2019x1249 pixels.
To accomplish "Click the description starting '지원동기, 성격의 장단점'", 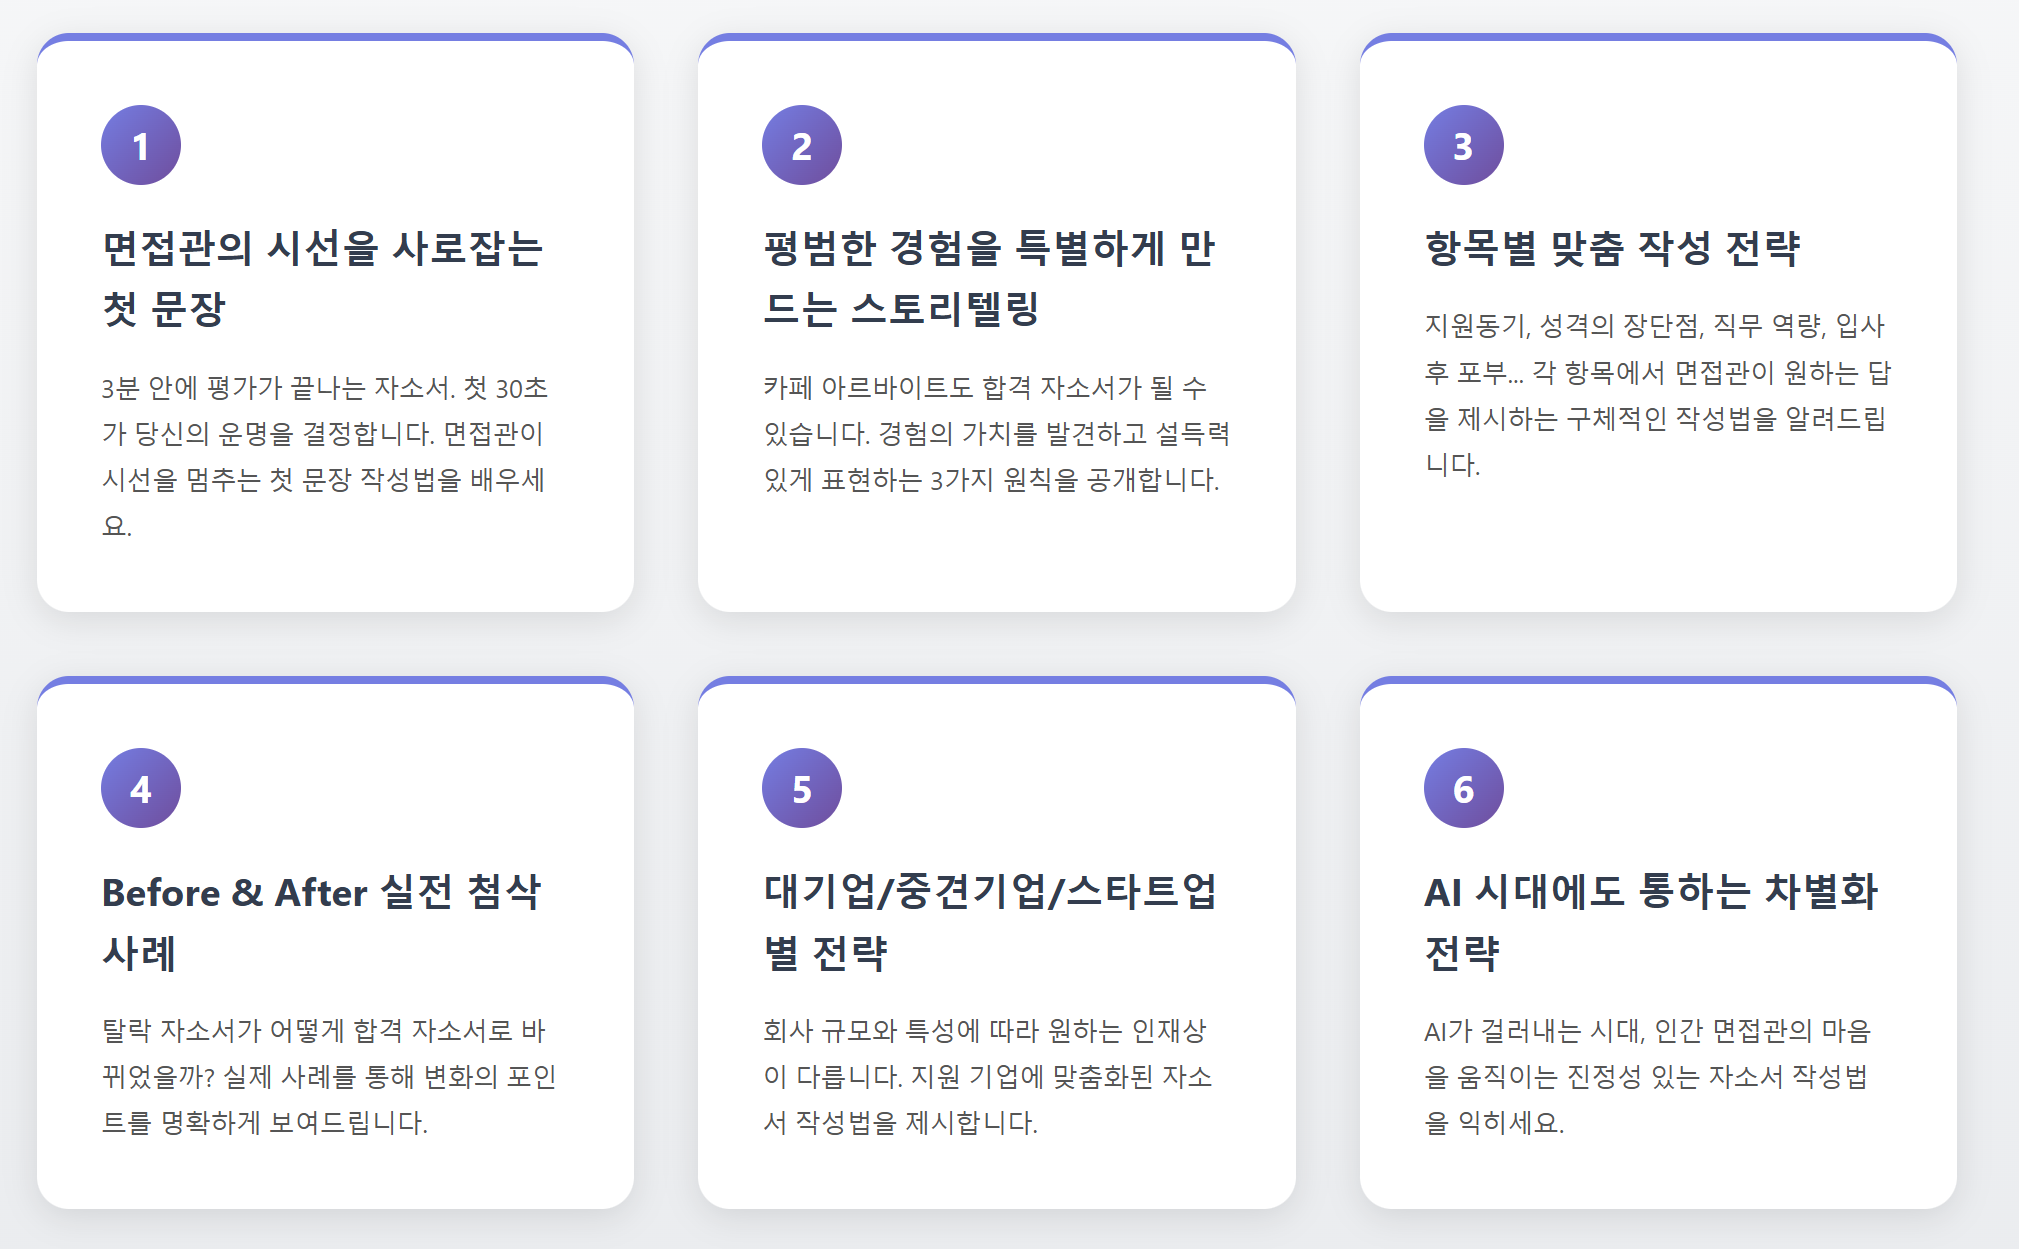I will [x=1657, y=395].
